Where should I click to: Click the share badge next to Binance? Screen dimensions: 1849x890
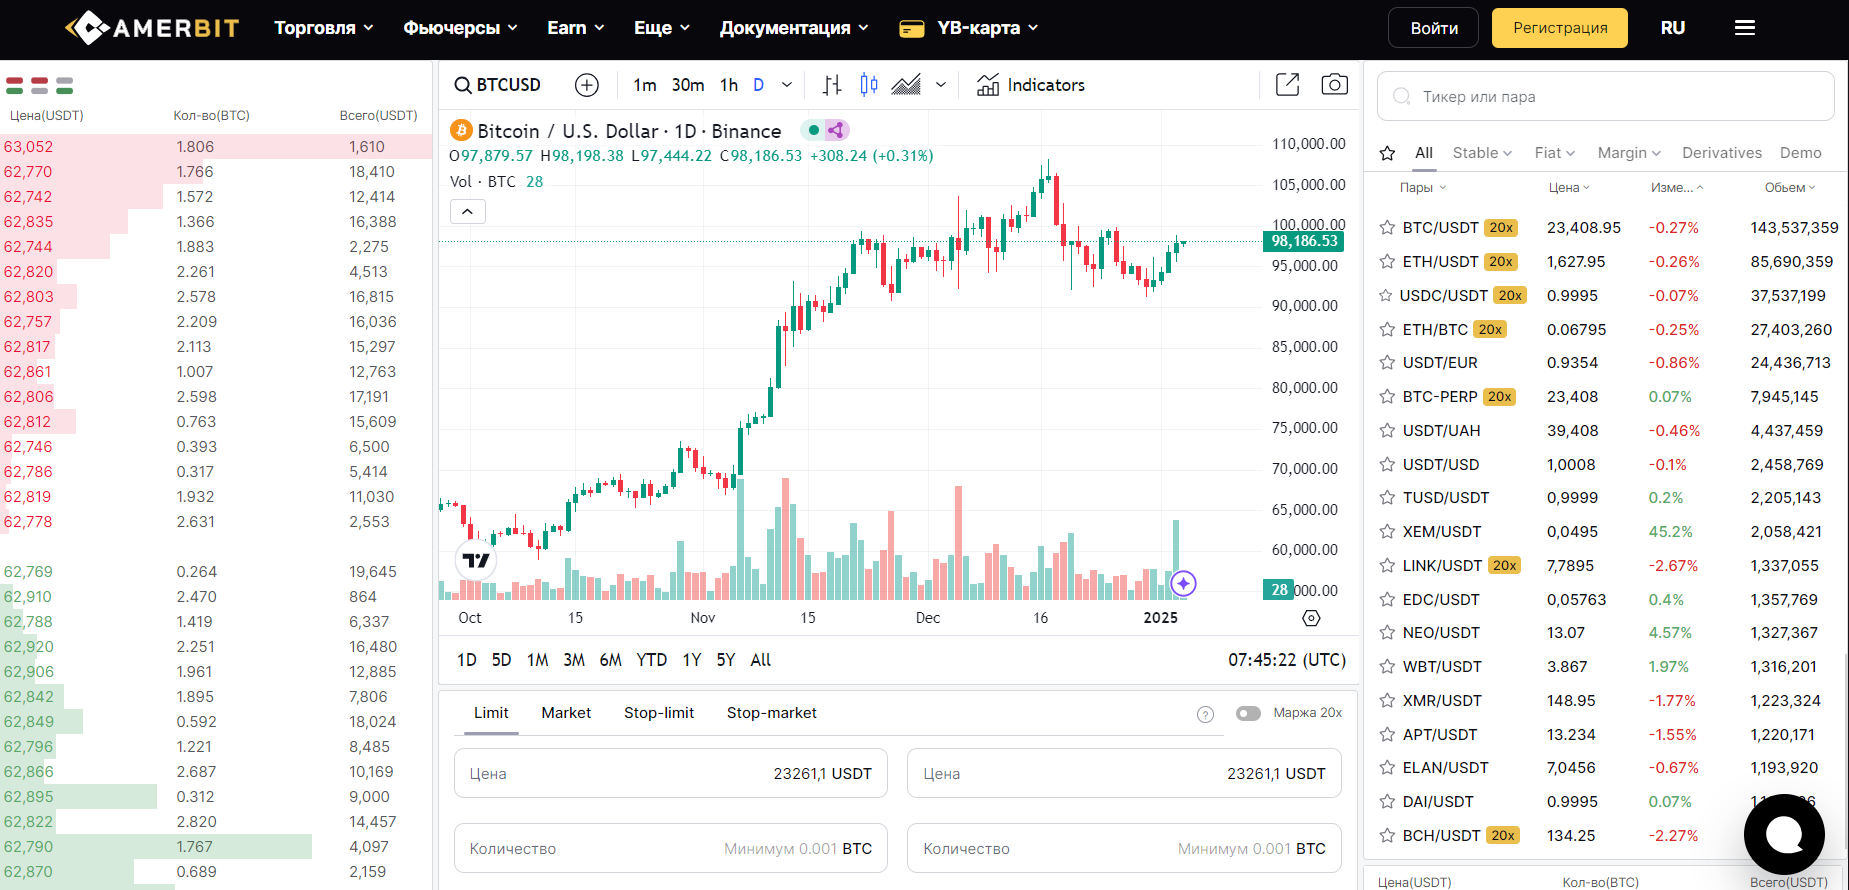(837, 130)
